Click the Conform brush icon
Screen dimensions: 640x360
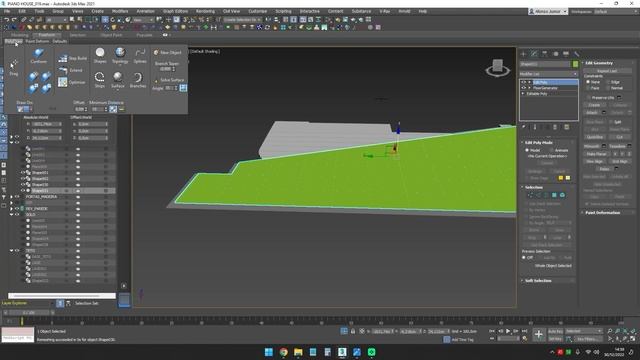[x=39, y=56]
